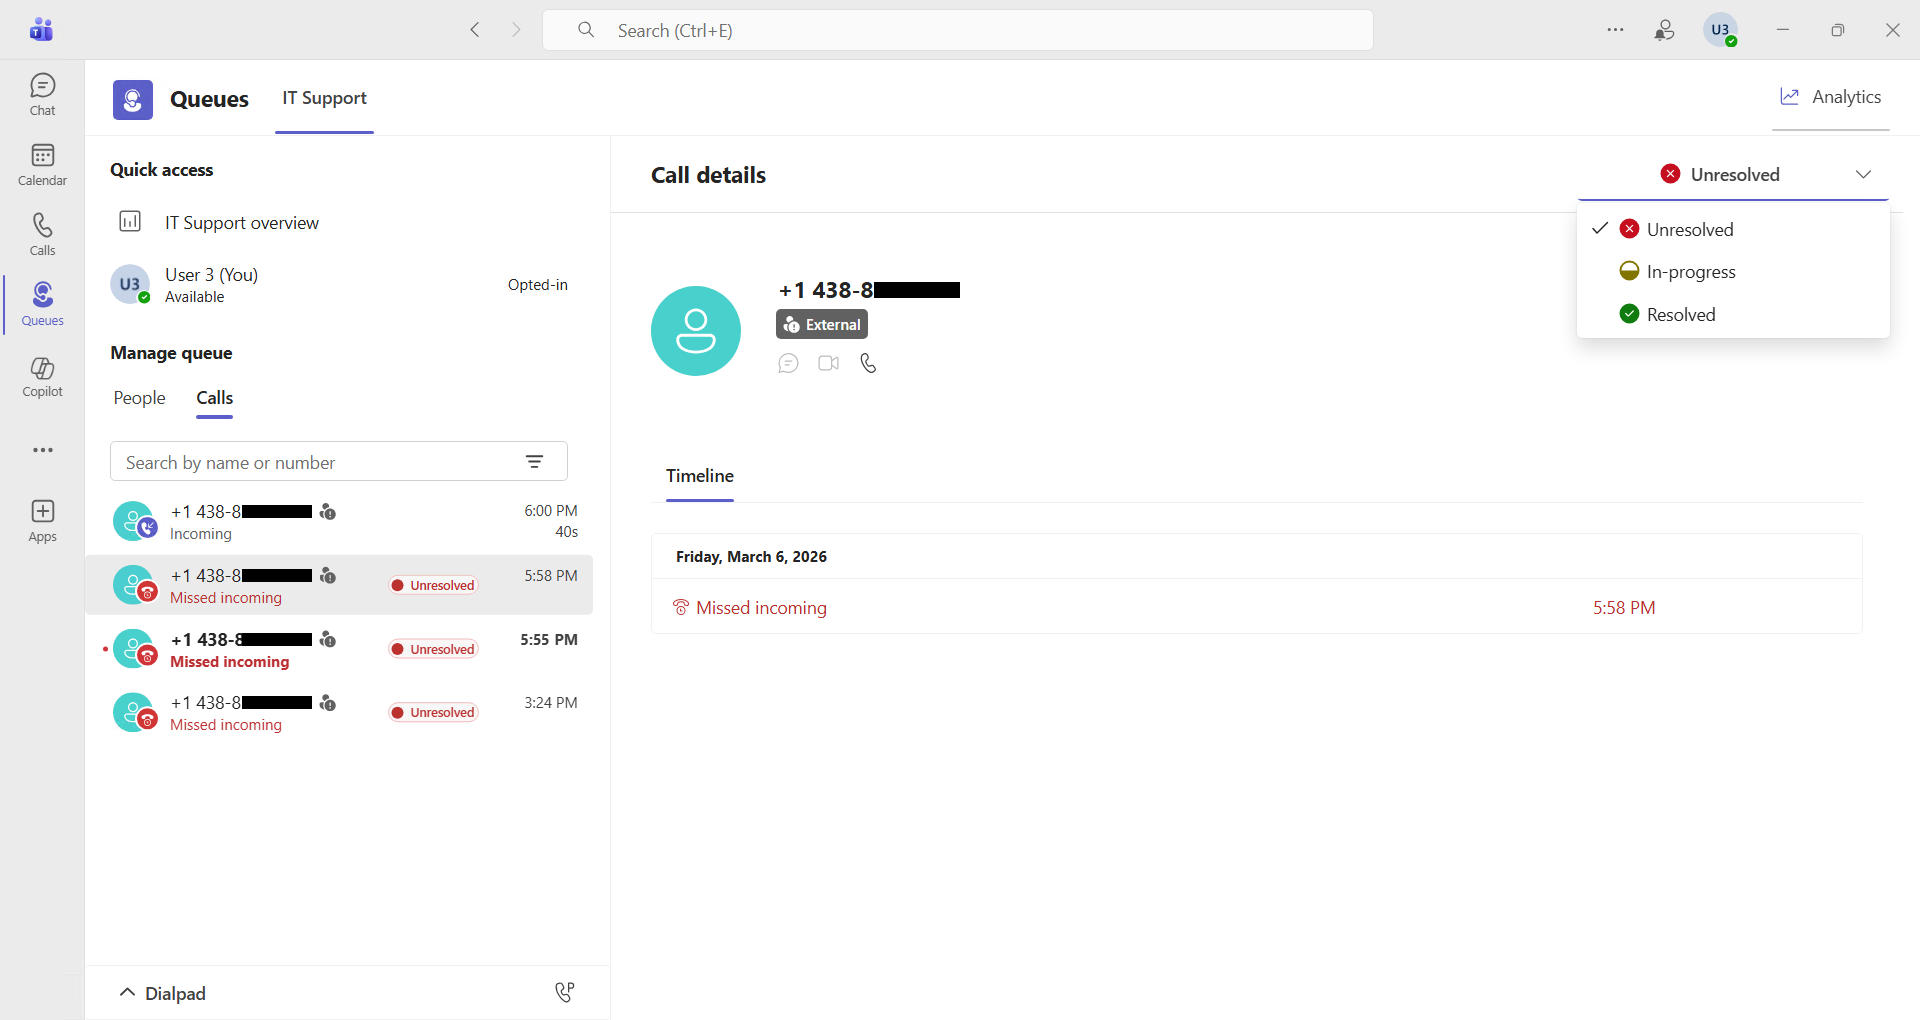Open Copilot from the sidebar

pyautogui.click(x=42, y=376)
